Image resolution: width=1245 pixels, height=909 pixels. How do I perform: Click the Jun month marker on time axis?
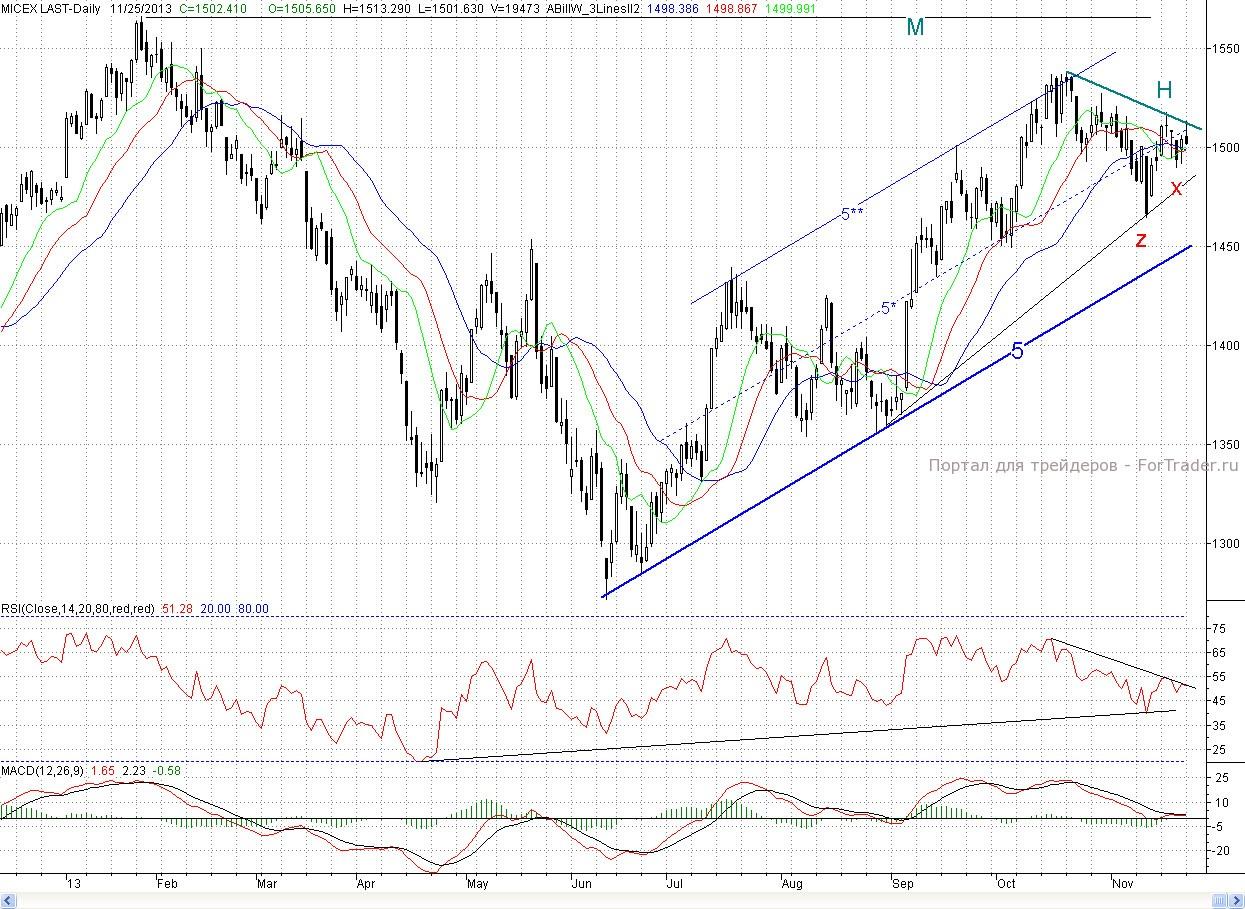[x=579, y=884]
